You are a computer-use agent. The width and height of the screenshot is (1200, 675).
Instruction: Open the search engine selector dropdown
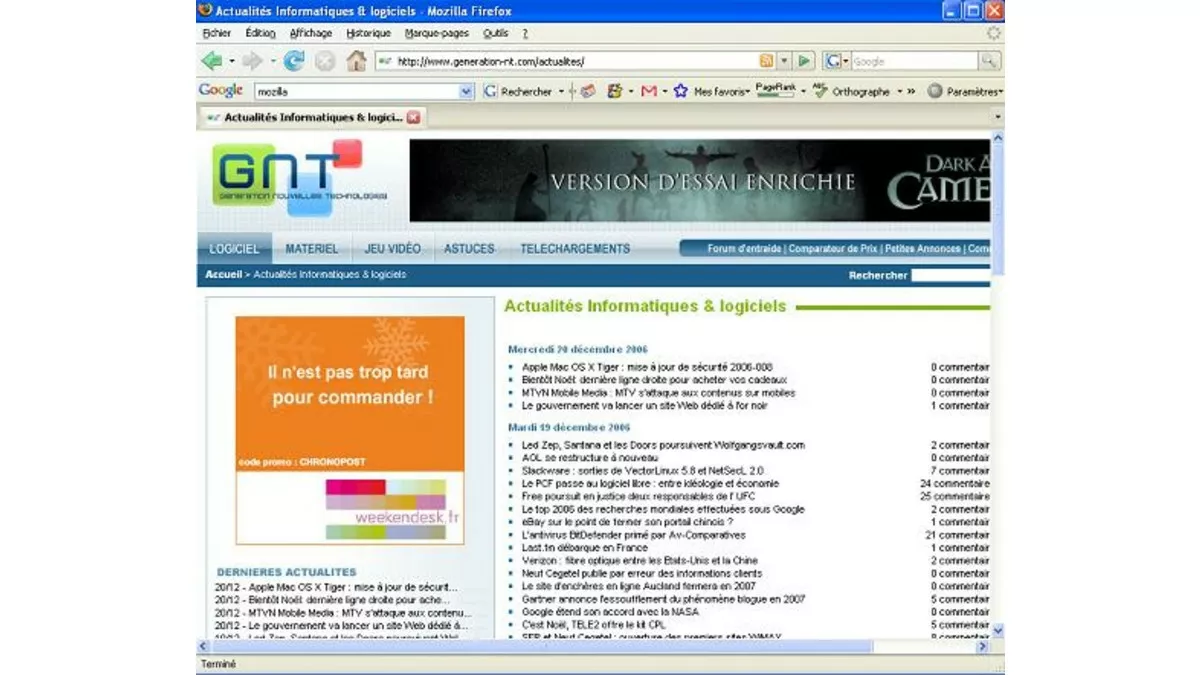pos(846,61)
